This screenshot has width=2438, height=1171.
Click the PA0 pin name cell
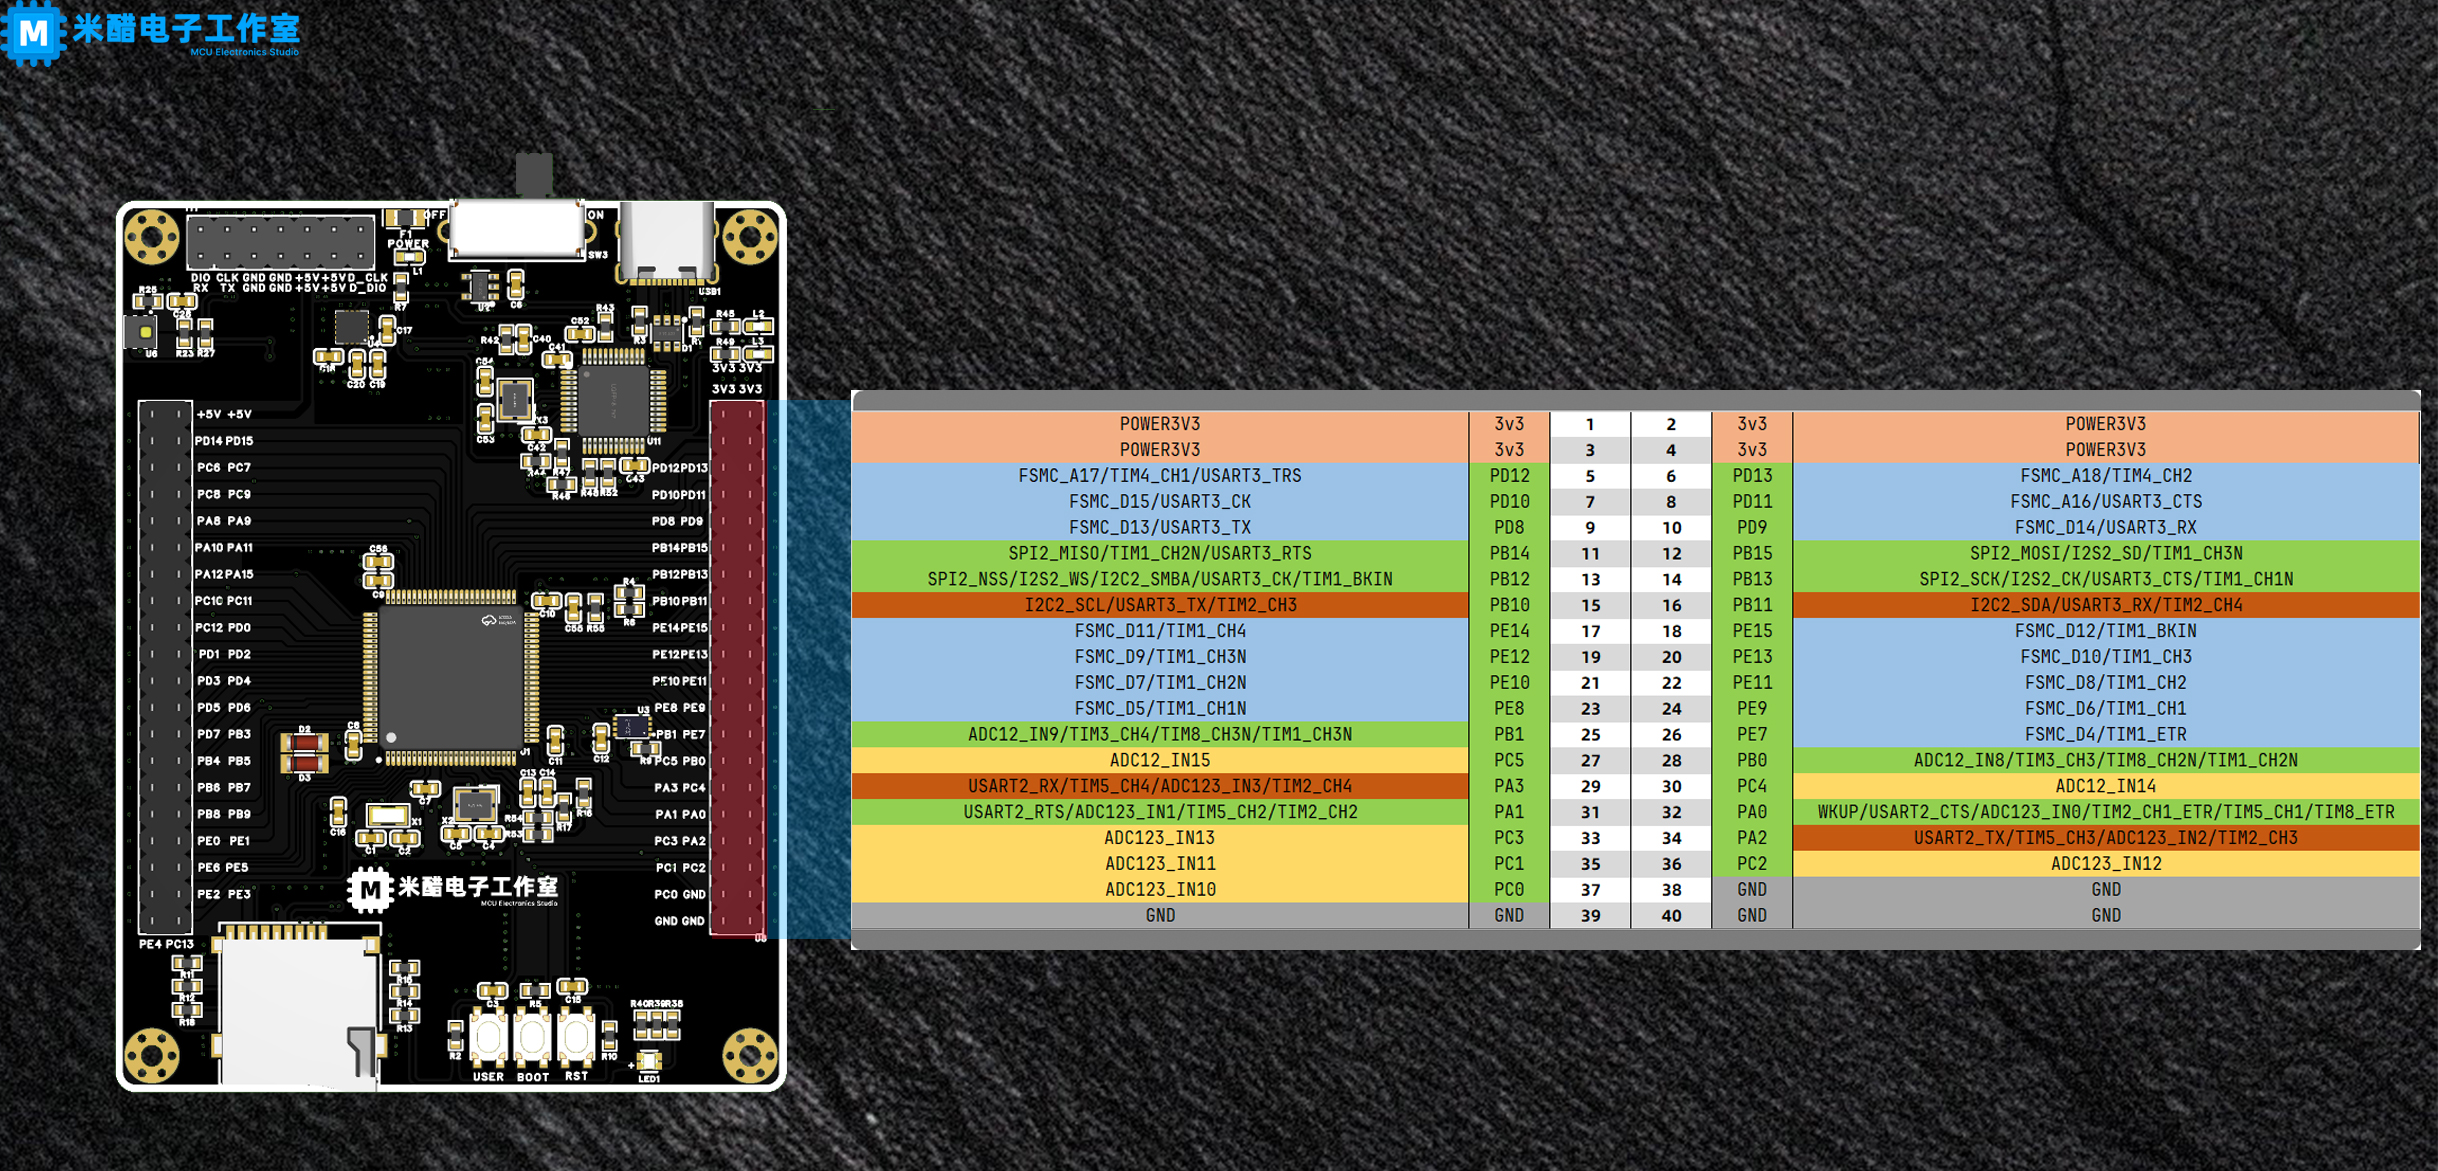coord(1751,812)
